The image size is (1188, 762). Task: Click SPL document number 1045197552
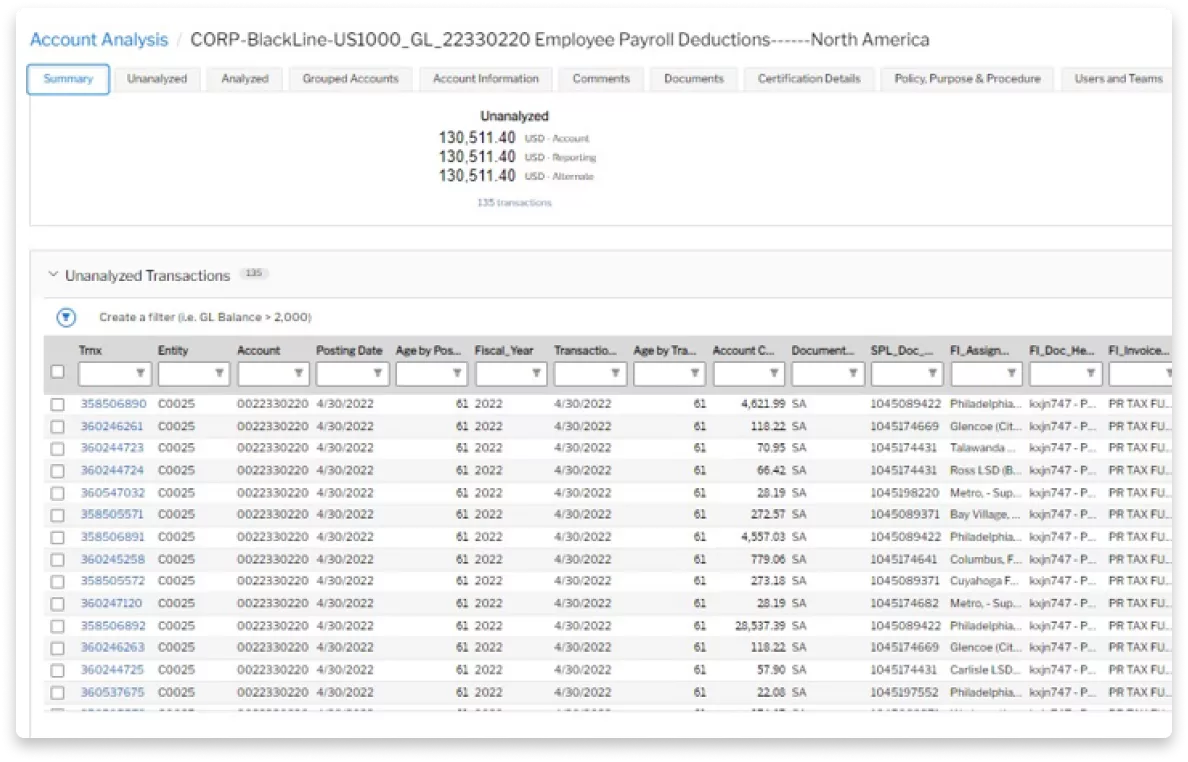[x=905, y=692]
